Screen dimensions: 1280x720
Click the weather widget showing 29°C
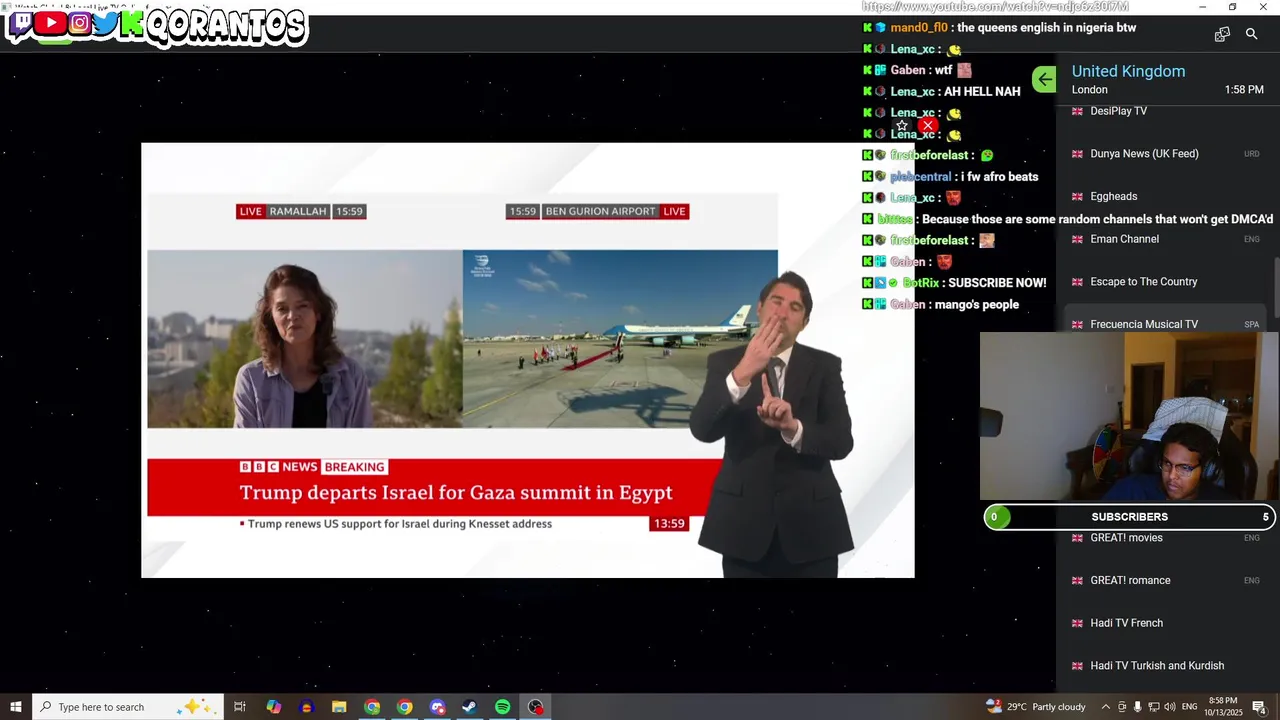tap(1036, 707)
